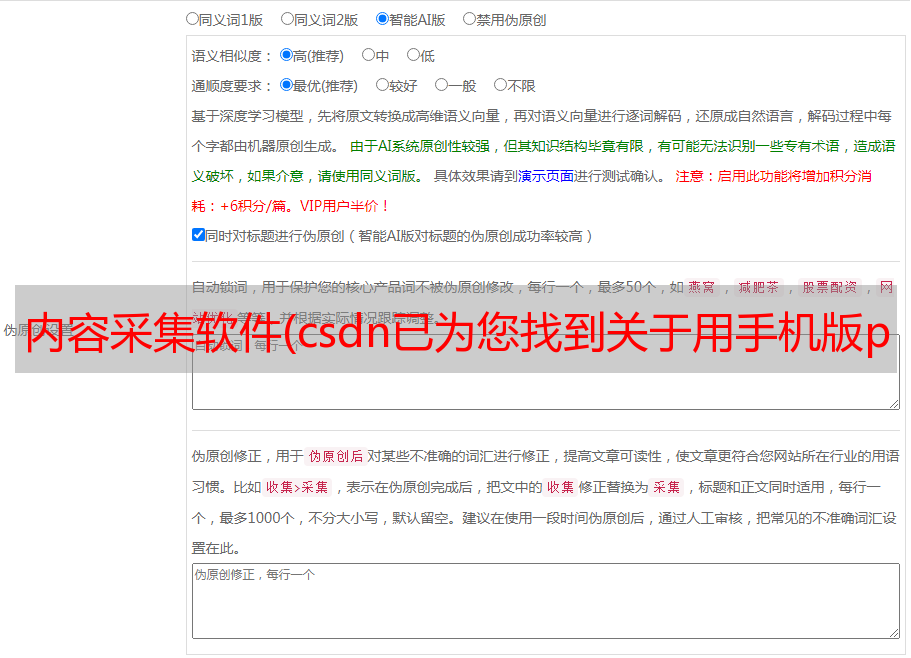
Task: Click the 伪原创后 highlighted tag
Action: pyautogui.click(x=335, y=456)
